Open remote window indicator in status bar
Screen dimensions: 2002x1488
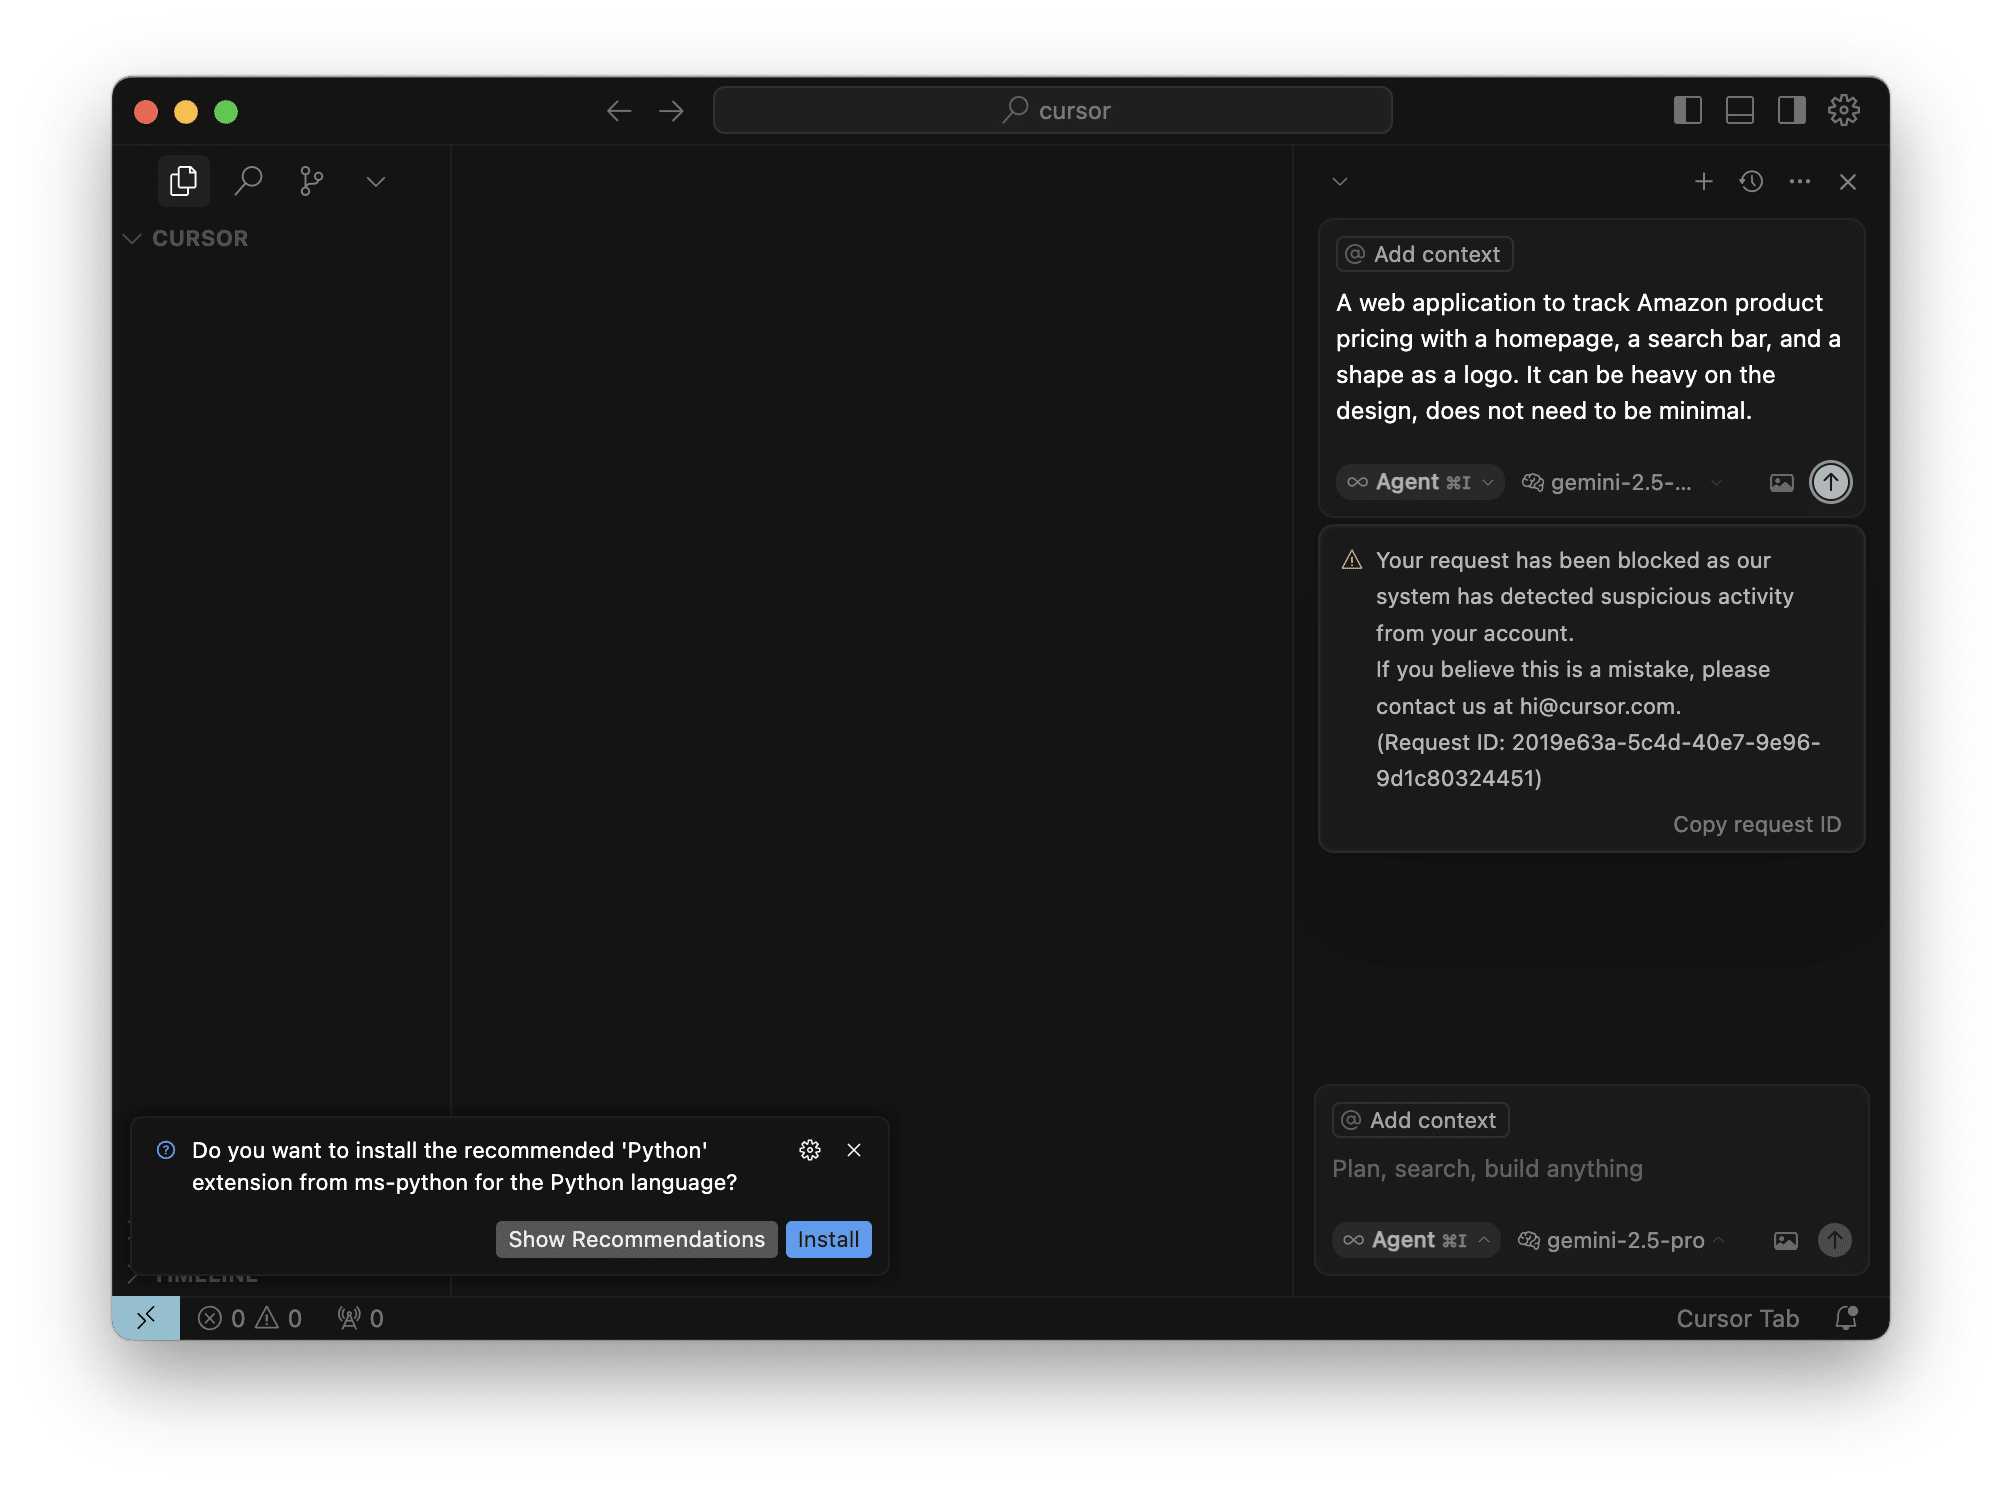pyautogui.click(x=146, y=1318)
